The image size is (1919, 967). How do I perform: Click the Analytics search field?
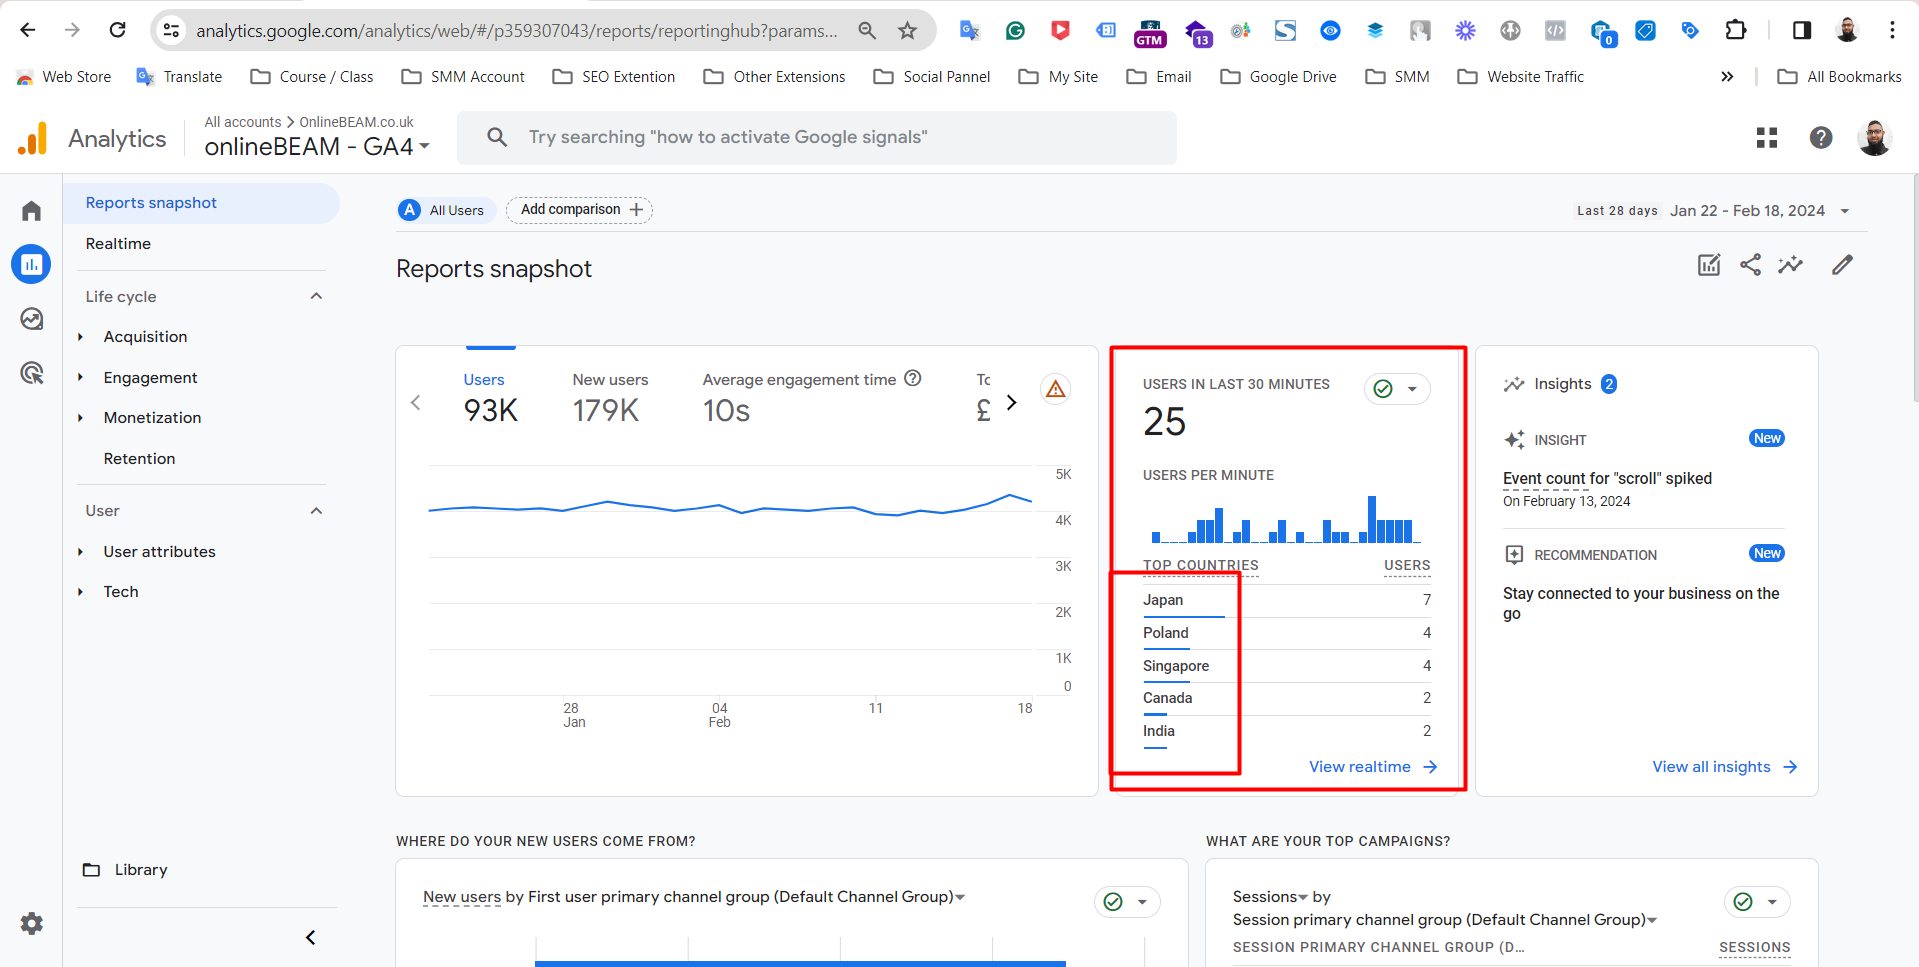816,138
